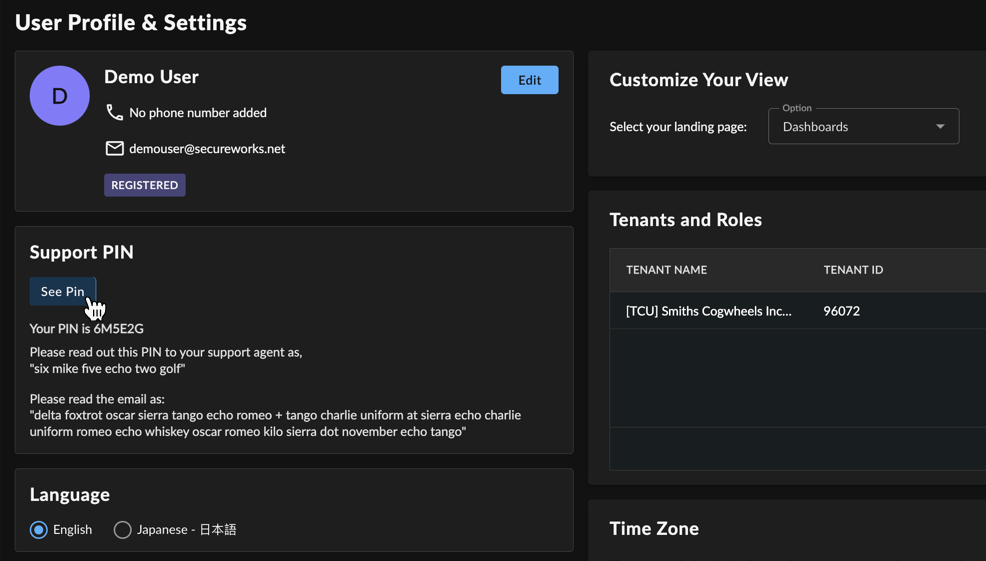
Task: Click the phone icon in the profile card
Action: [x=114, y=113]
